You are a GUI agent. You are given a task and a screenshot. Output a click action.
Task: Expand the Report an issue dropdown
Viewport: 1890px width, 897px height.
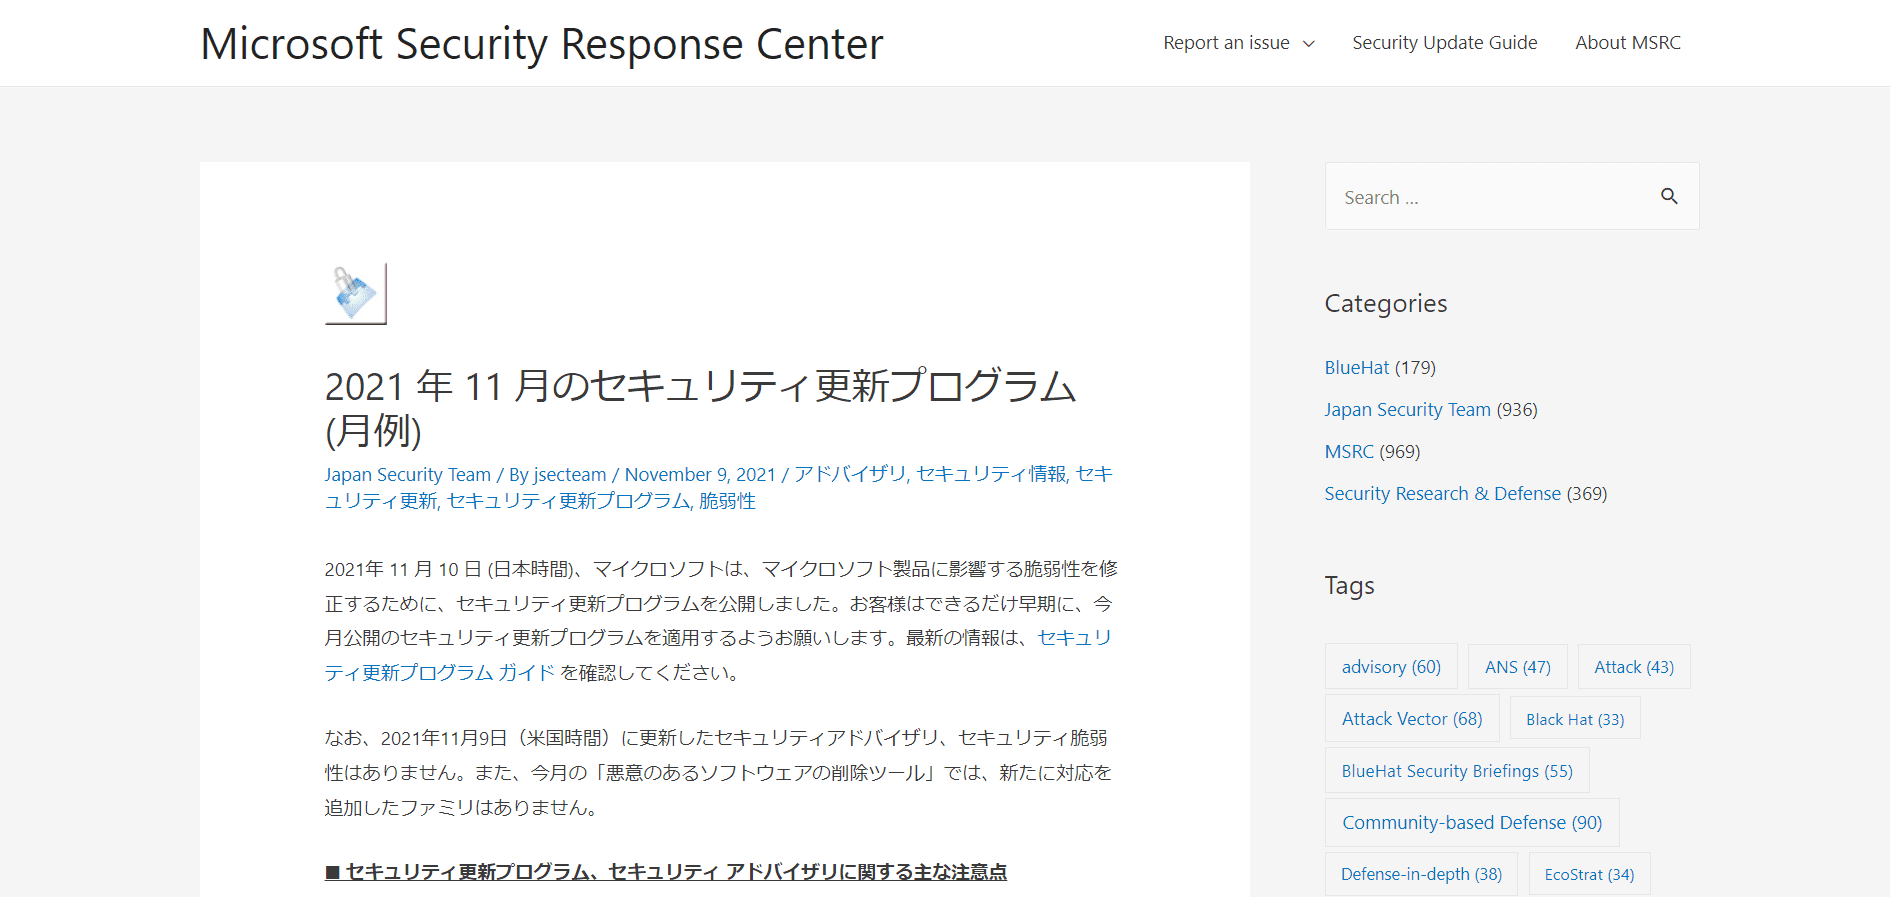pos(1238,43)
